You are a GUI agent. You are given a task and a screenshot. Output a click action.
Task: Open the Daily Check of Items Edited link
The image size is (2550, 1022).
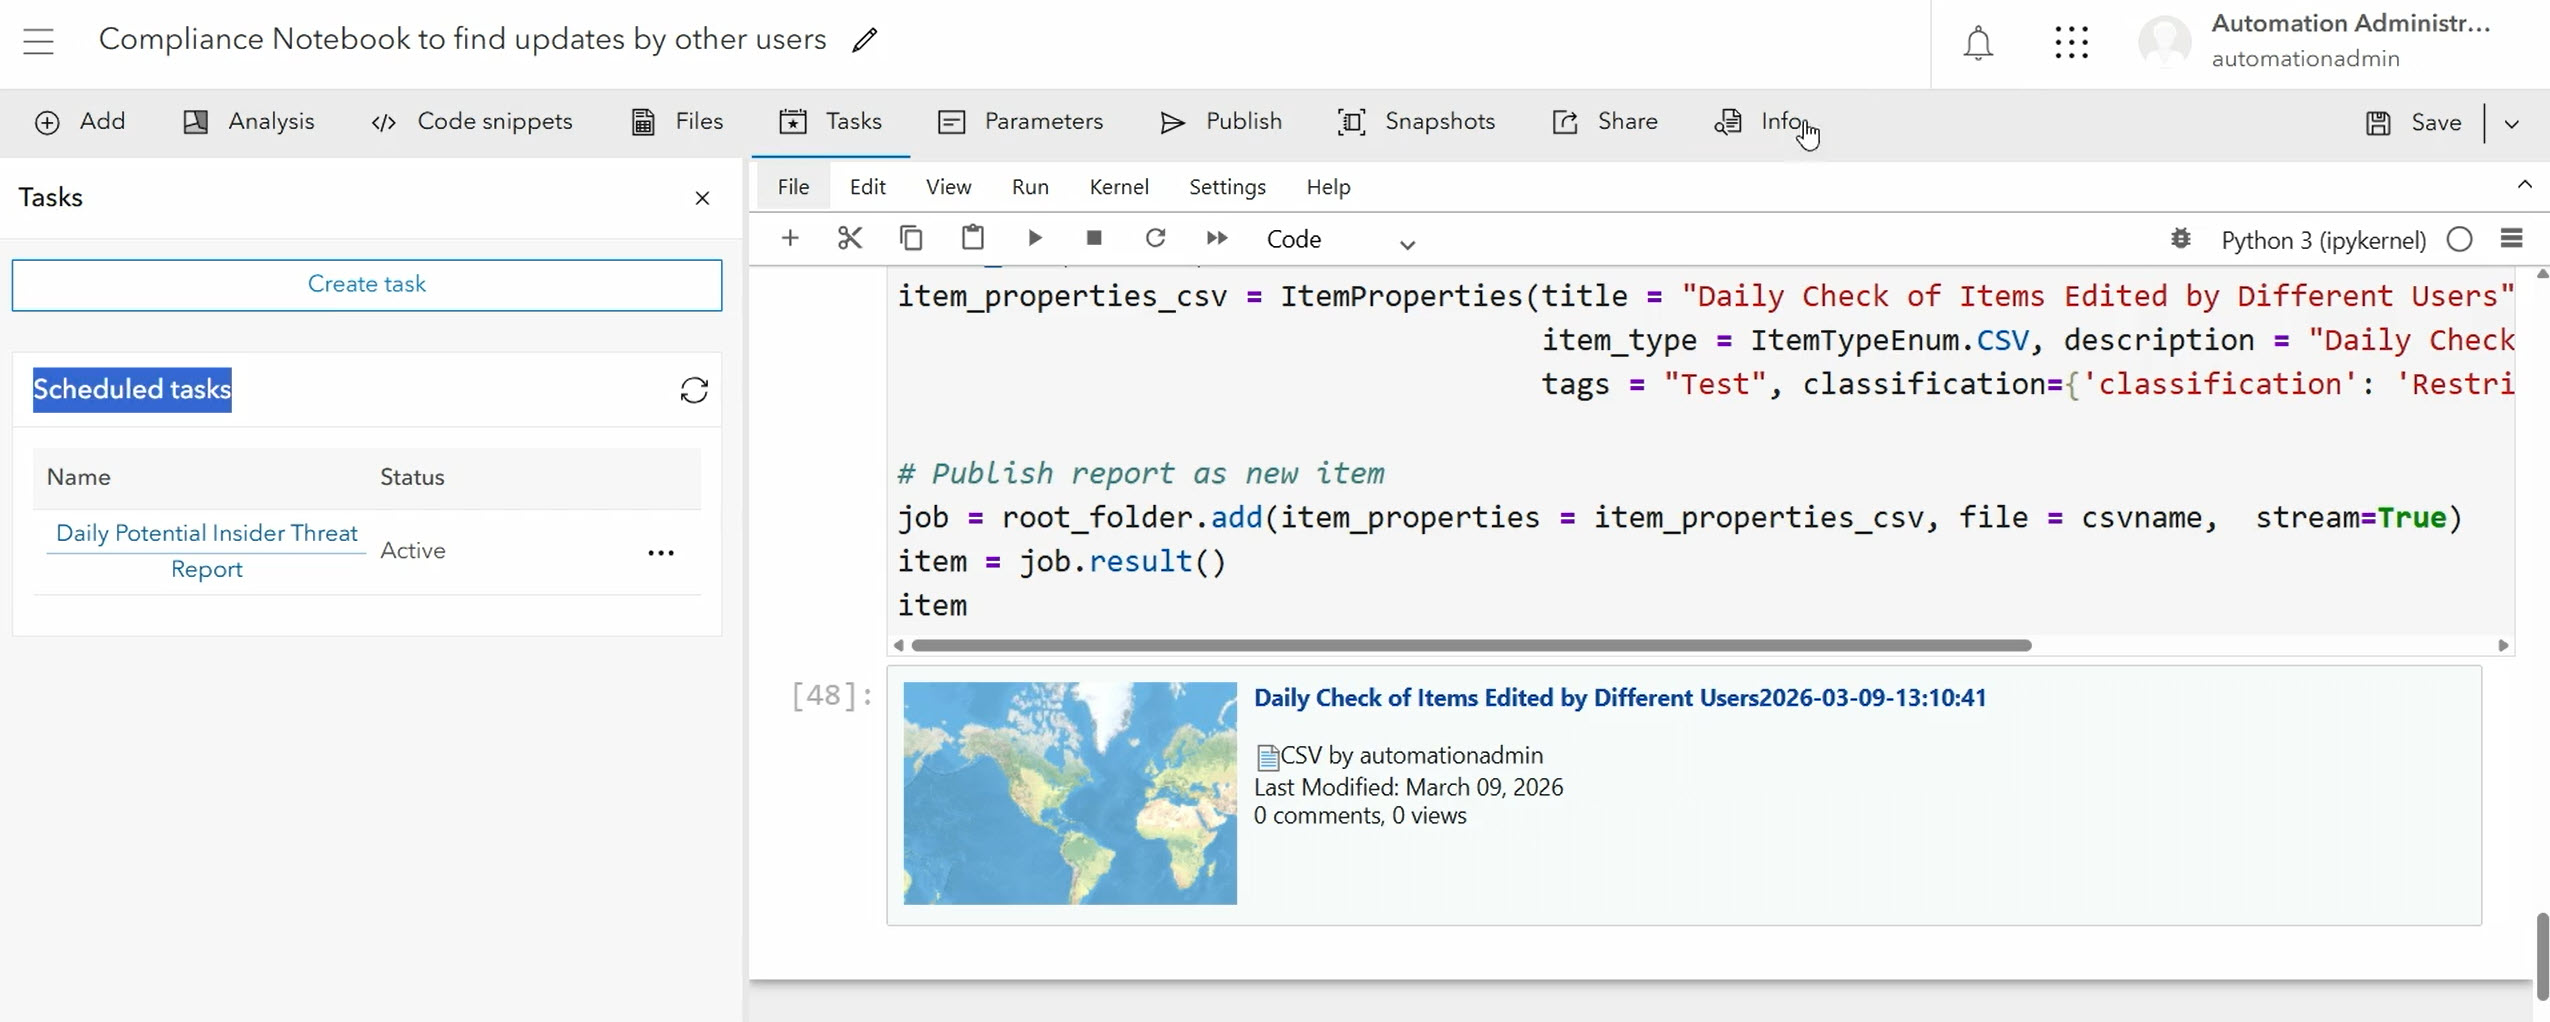(1620, 698)
